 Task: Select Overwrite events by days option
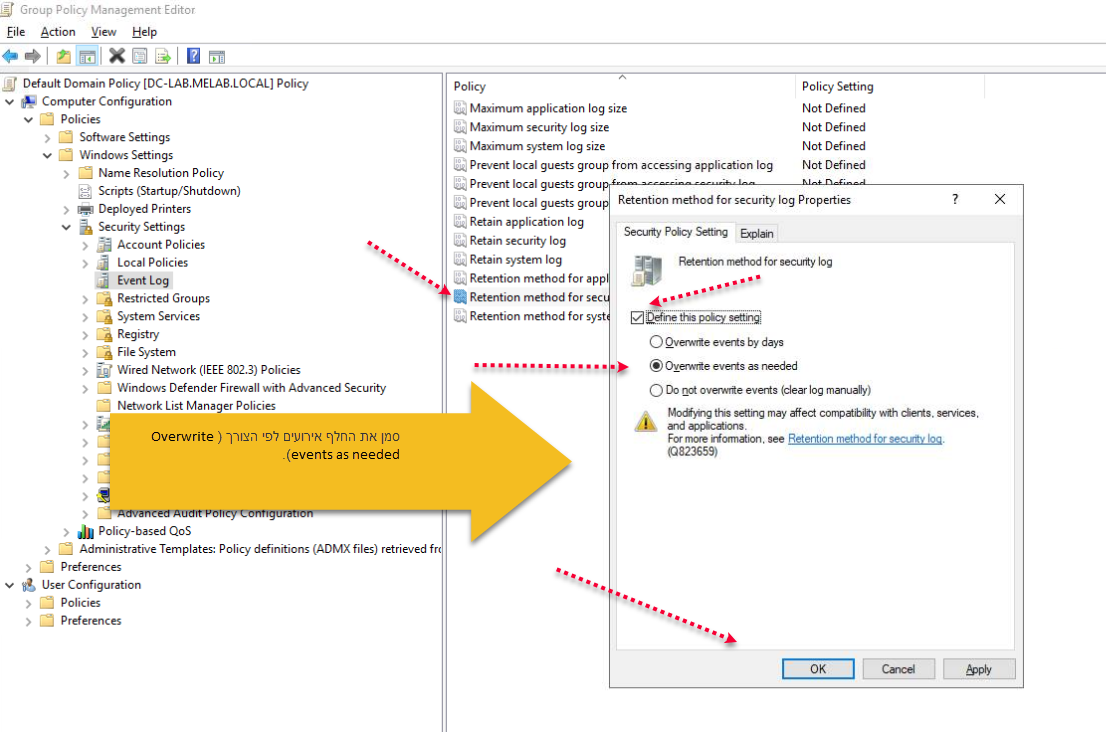pos(656,342)
